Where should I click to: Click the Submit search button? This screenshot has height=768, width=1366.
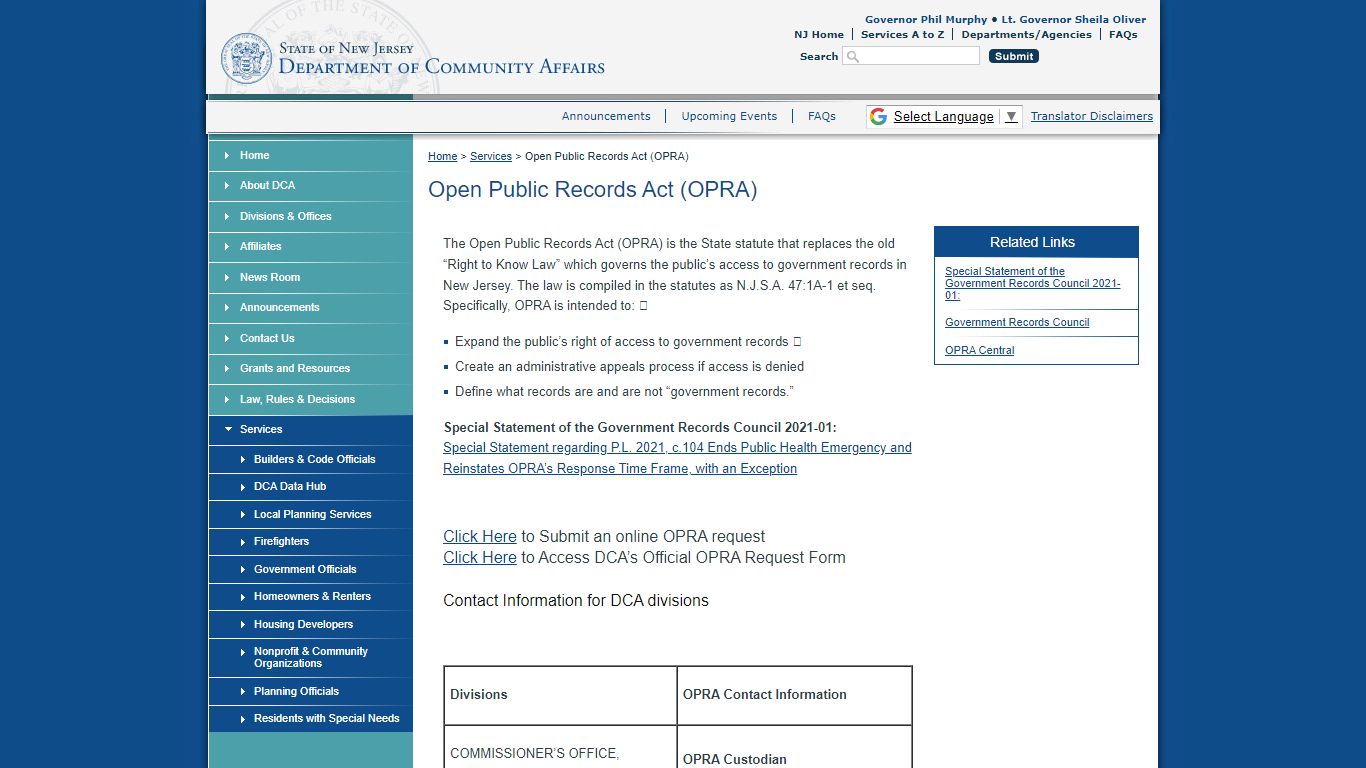(x=1014, y=56)
